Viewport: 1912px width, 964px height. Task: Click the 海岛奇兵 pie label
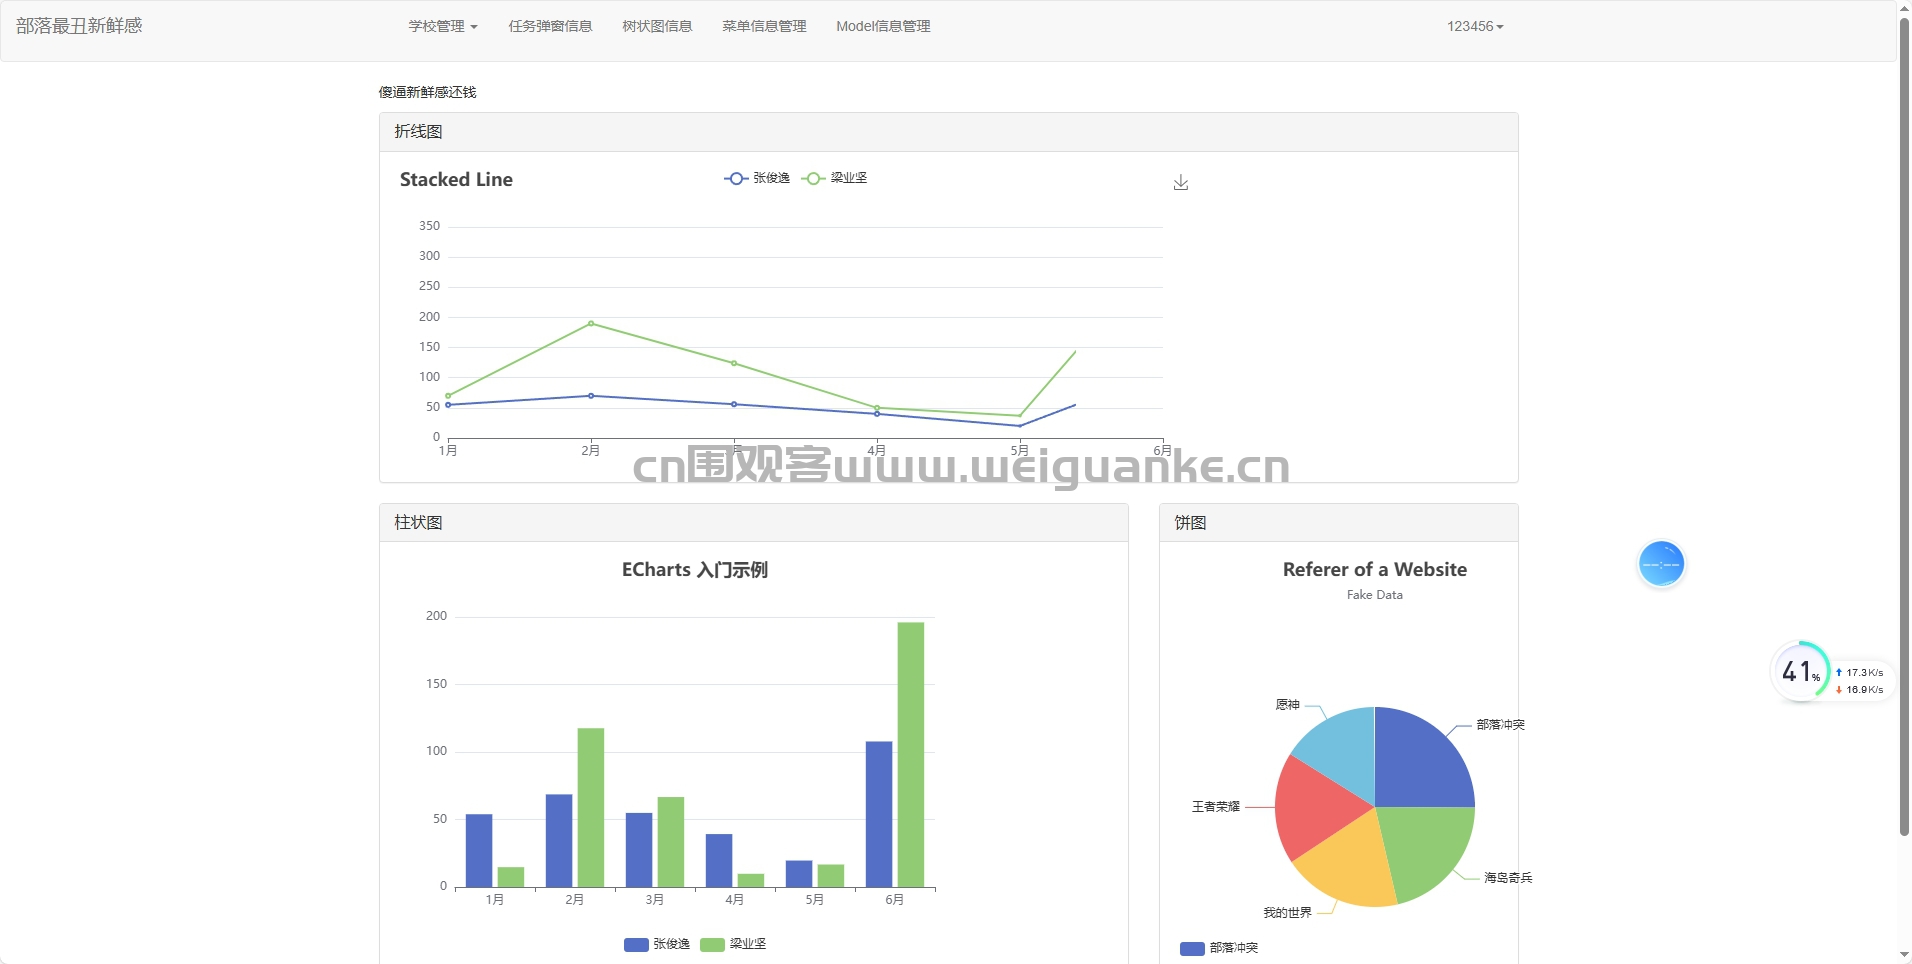click(x=1508, y=878)
